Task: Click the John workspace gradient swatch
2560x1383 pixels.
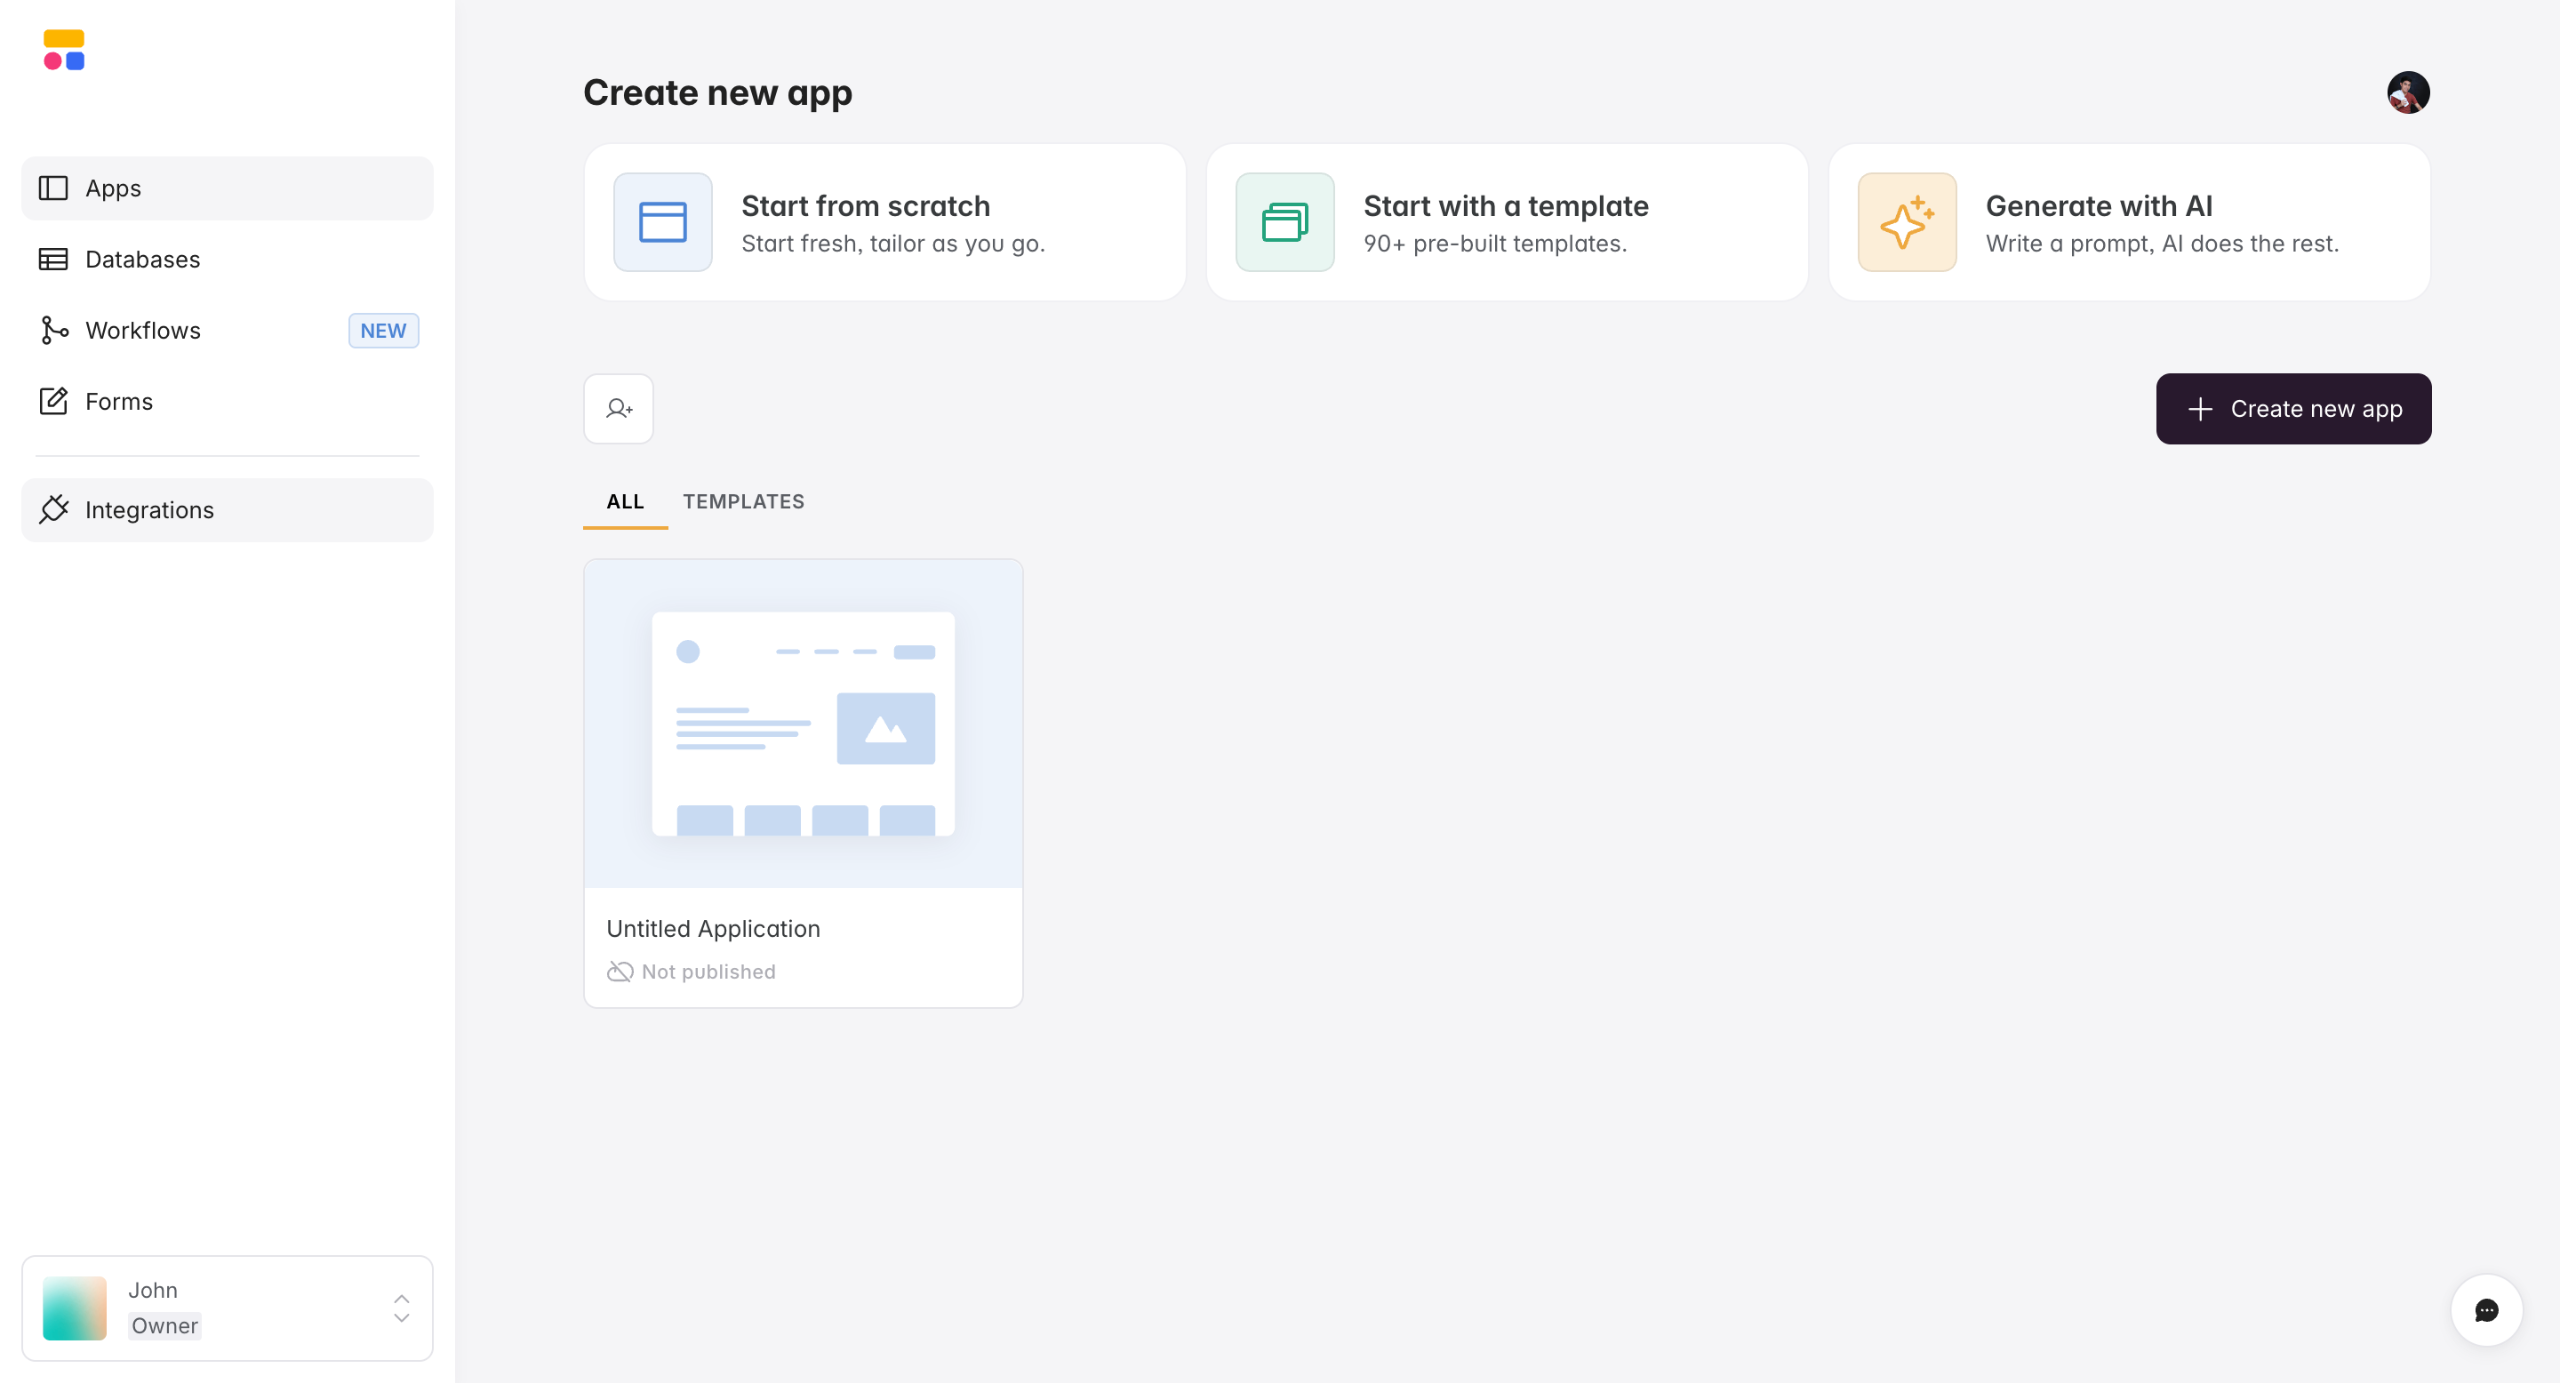Action: pos(75,1308)
